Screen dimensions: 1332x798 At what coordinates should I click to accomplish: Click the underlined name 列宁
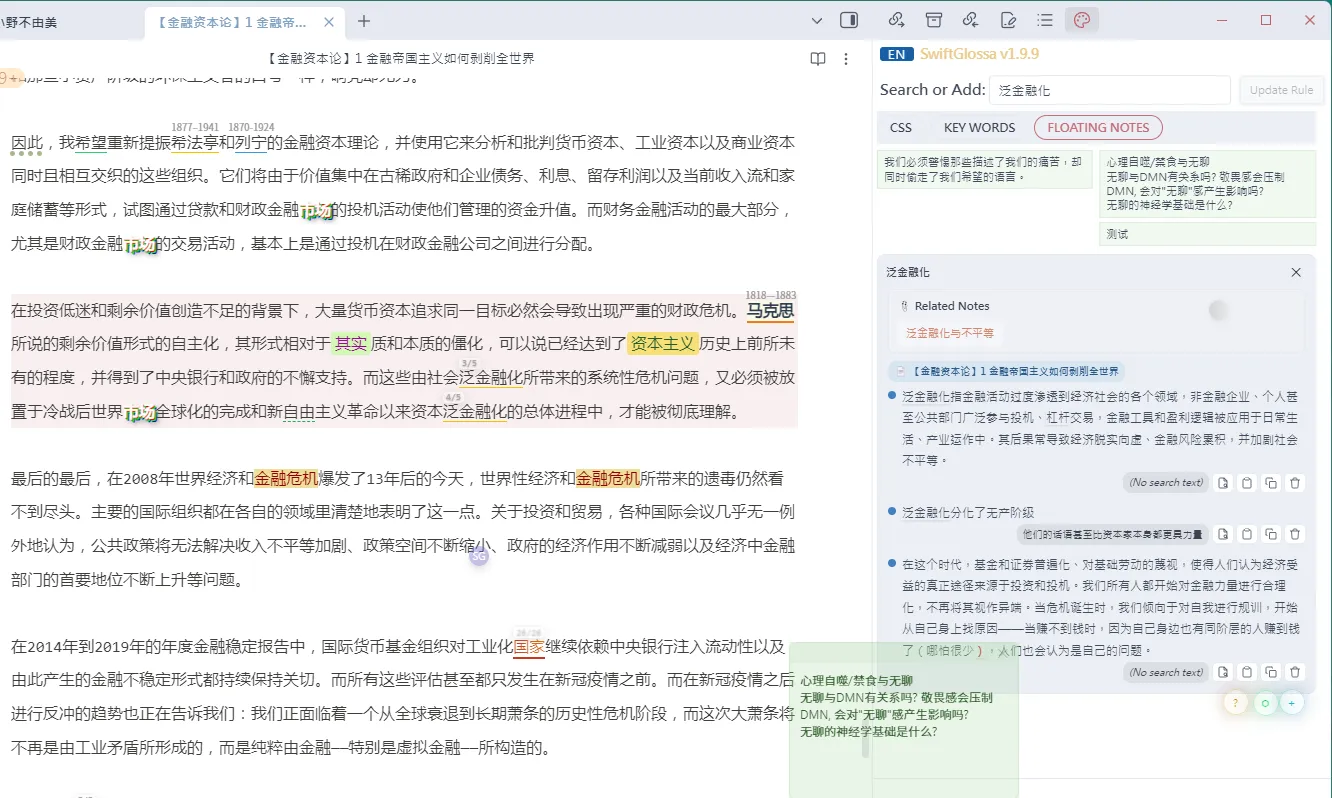click(251, 143)
